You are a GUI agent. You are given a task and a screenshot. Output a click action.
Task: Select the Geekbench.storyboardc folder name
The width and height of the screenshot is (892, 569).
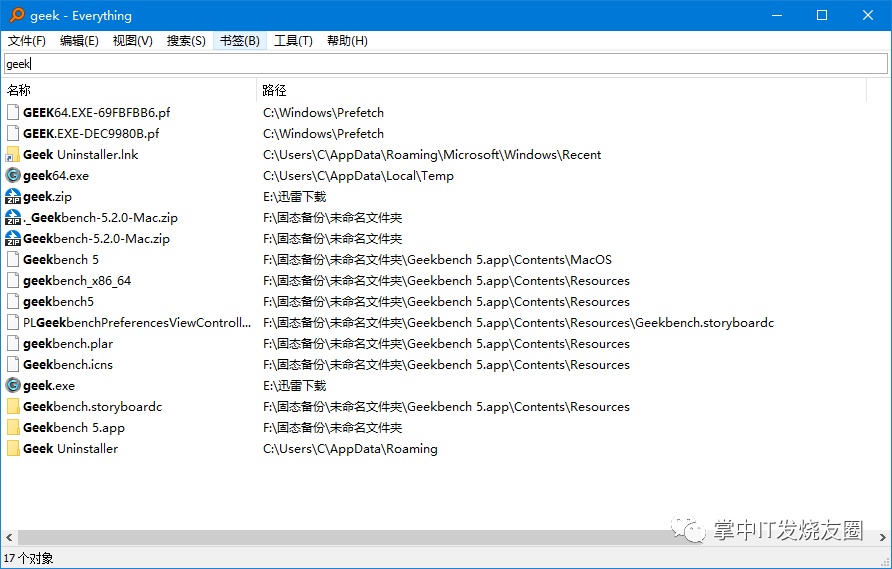[93, 407]
